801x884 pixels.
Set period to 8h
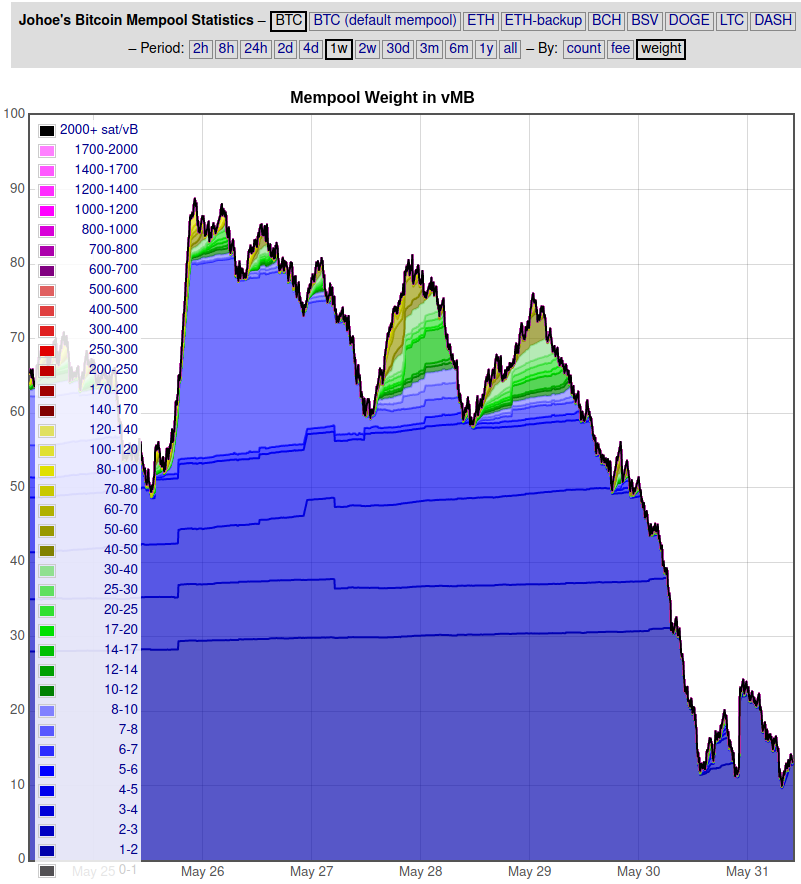[x=226, y=49]
